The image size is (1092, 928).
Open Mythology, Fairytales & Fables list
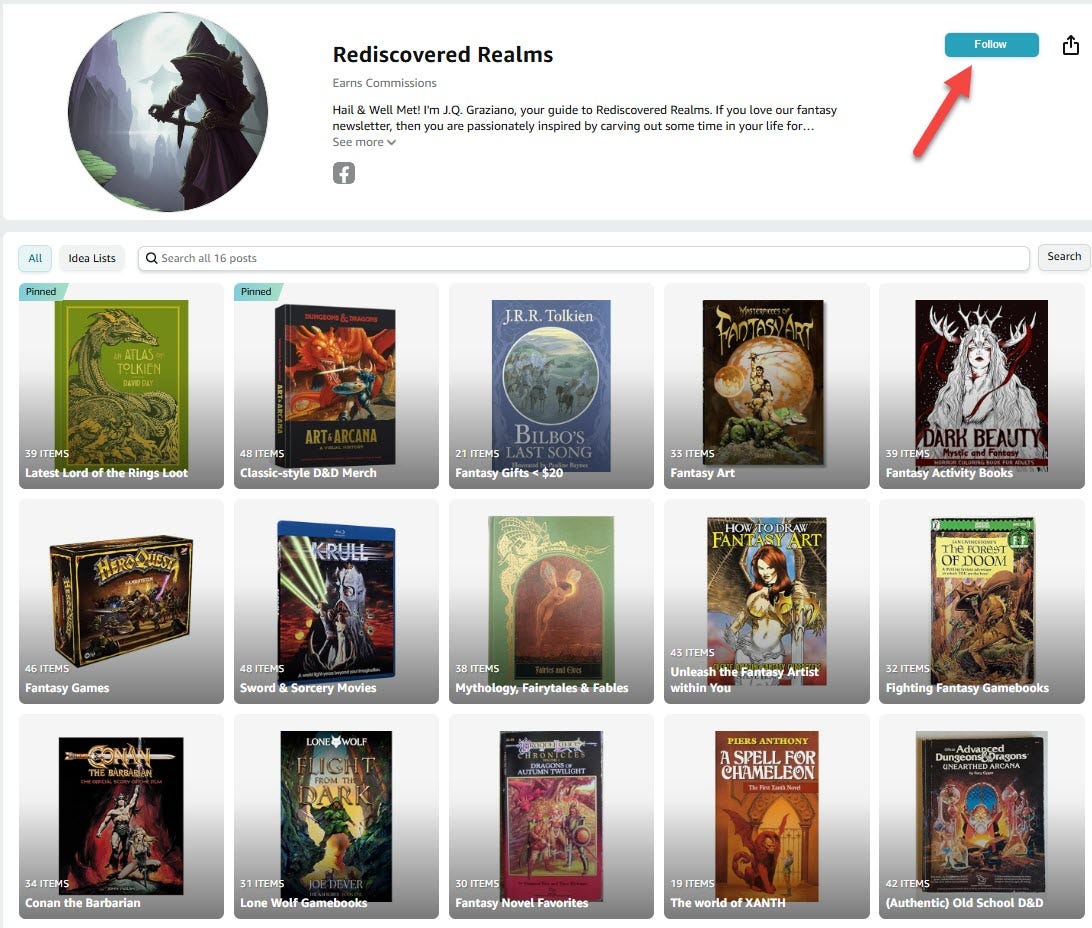[552, 601]
